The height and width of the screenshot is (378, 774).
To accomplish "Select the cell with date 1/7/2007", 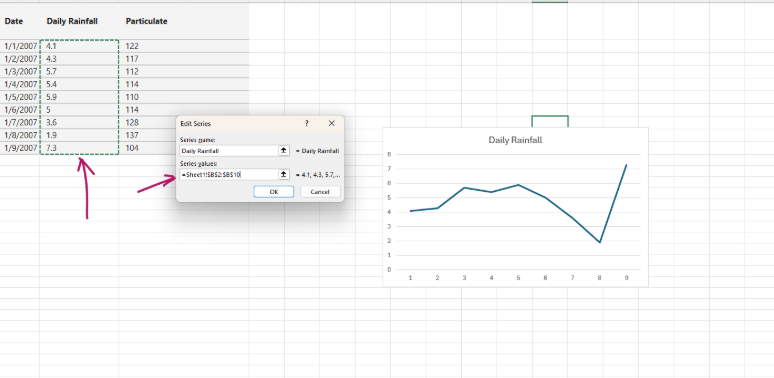I will [x=20, y=122].
